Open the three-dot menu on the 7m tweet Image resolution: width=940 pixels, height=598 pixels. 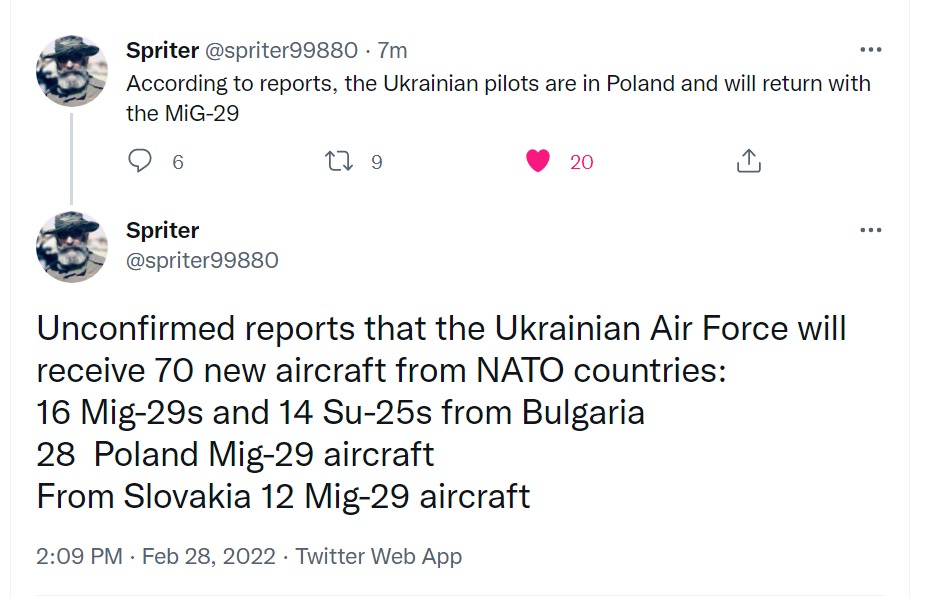(870, 50)
